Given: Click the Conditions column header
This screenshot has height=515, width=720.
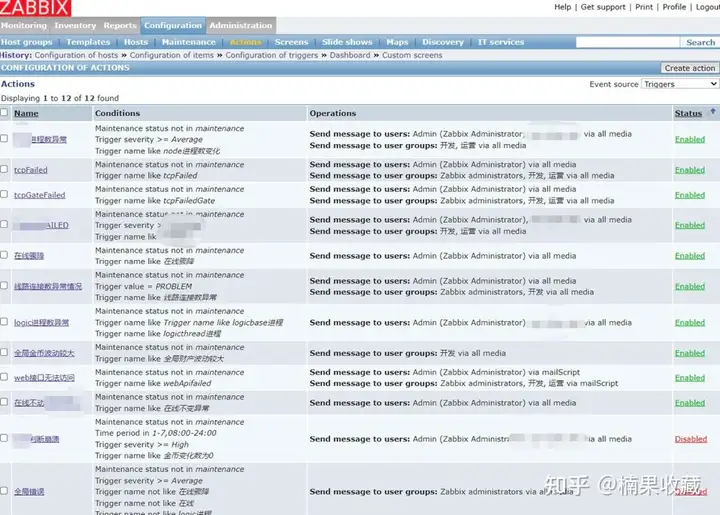Looking at the screenshot, I should pos(118,113).
